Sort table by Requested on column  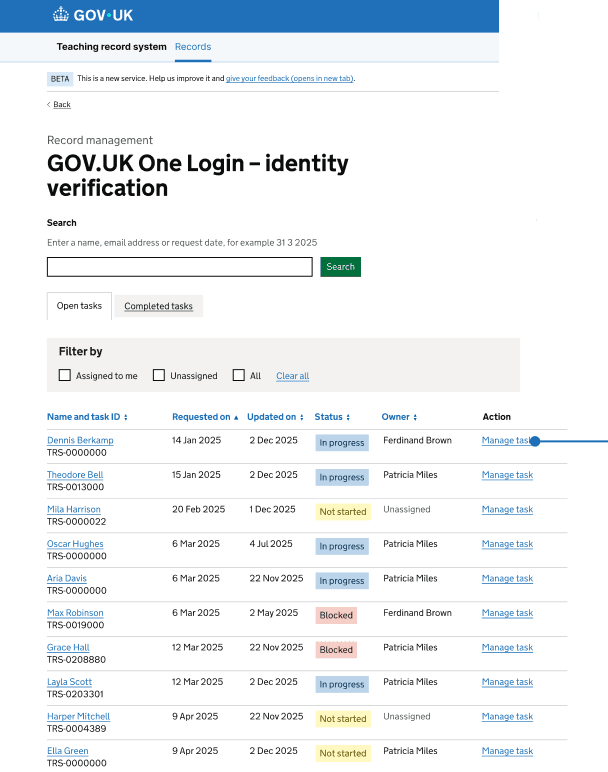205,417
